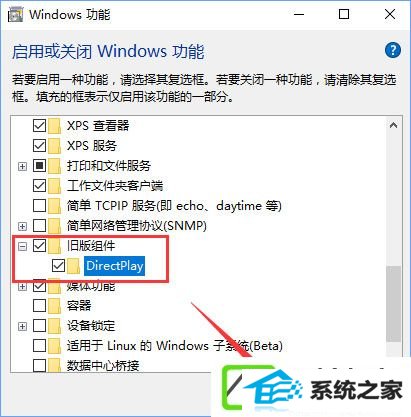The width and height of the screenshot is (411, 417).
Task: Click the folder icon next to 设备锁定
Action: (x=54, y=326)
